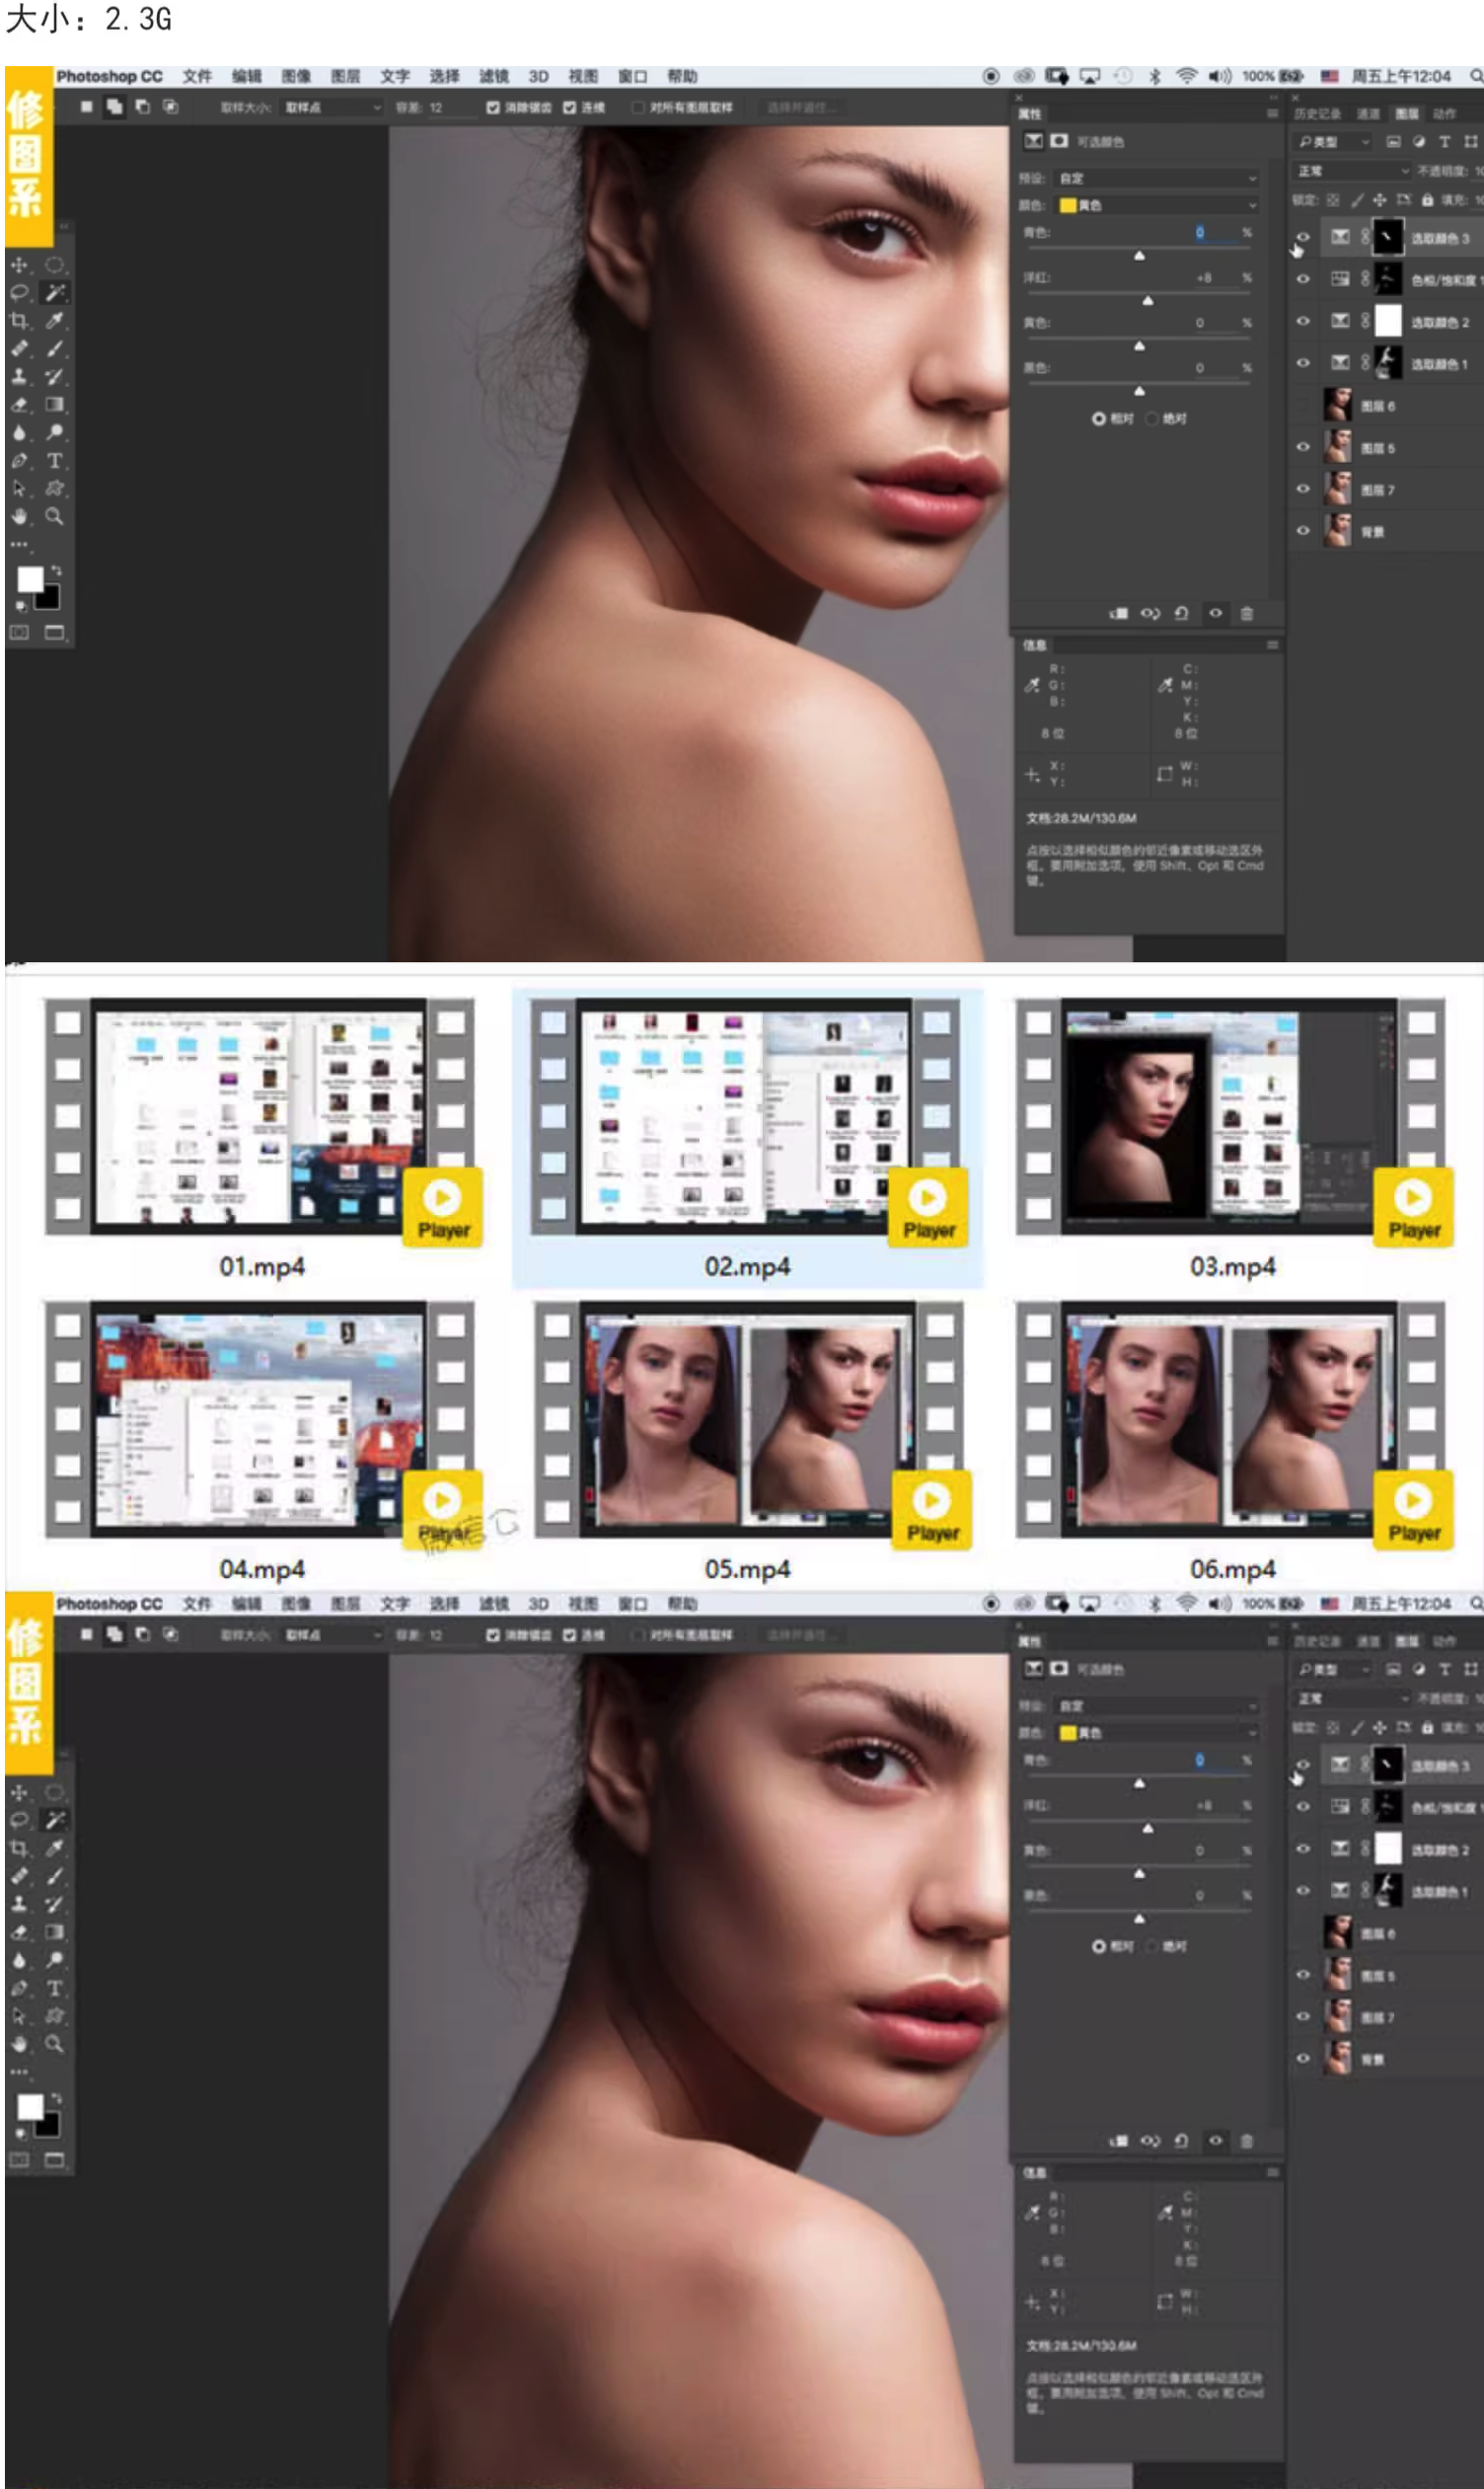
Task: Click trash icon in upper Properties panel
Action: click(x=1246, y=613)
